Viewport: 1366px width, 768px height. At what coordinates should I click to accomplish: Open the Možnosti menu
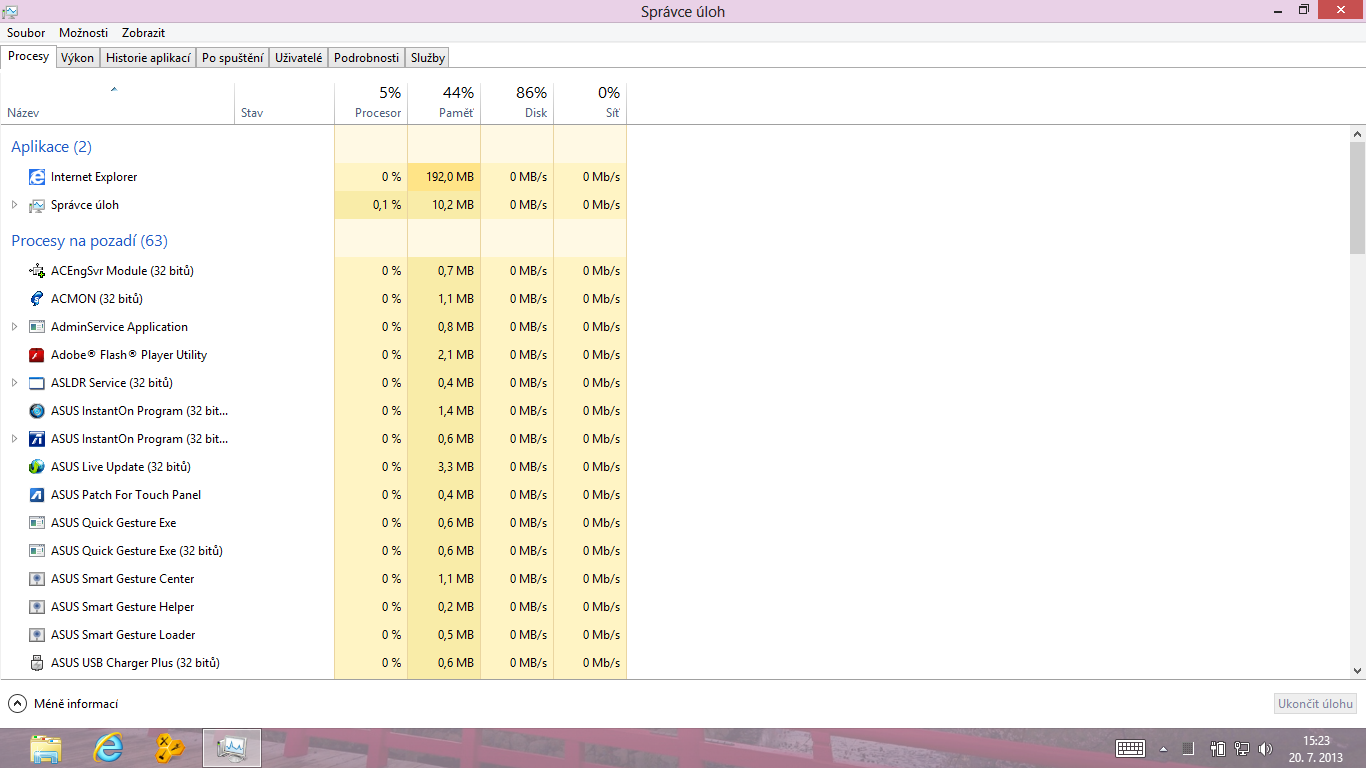[84, 33]
